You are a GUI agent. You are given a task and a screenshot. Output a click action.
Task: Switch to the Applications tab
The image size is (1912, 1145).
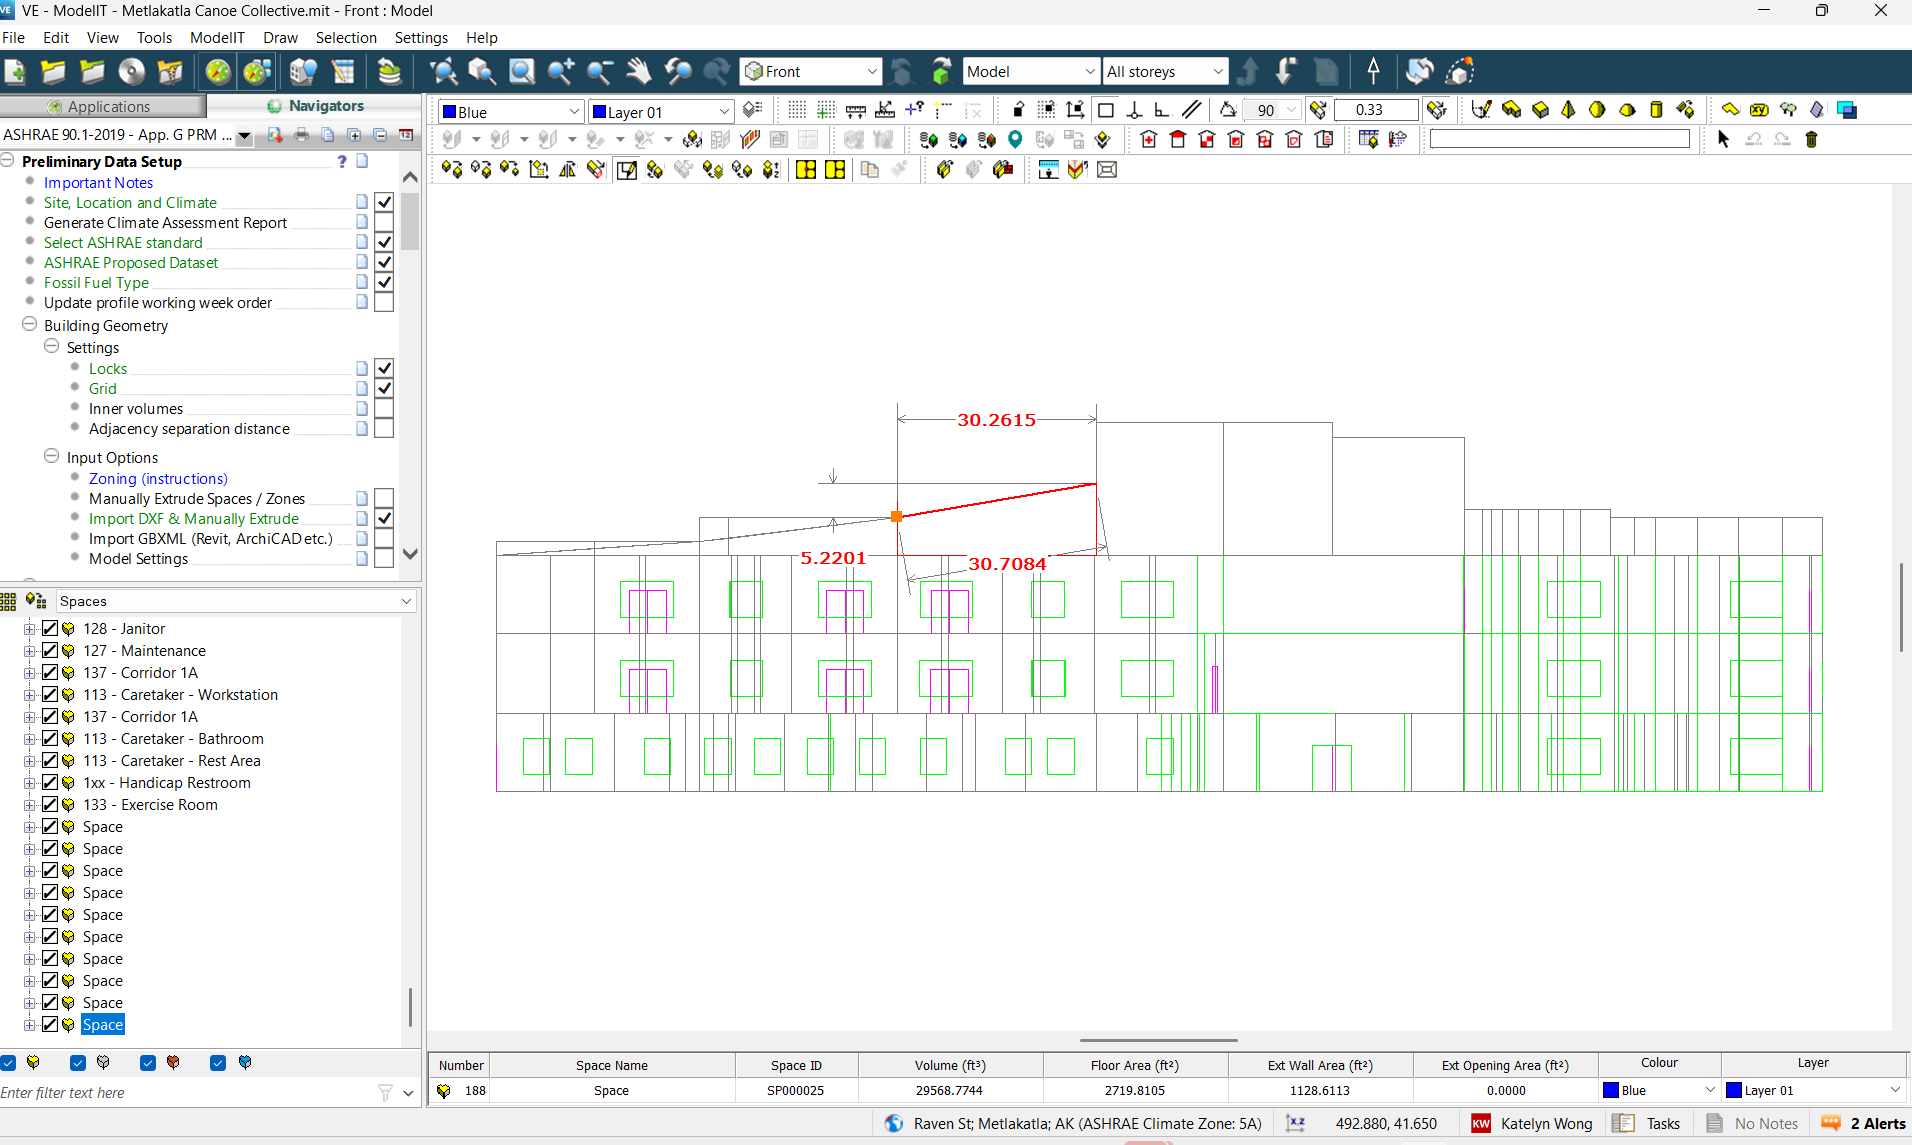[x=102, y=106]
